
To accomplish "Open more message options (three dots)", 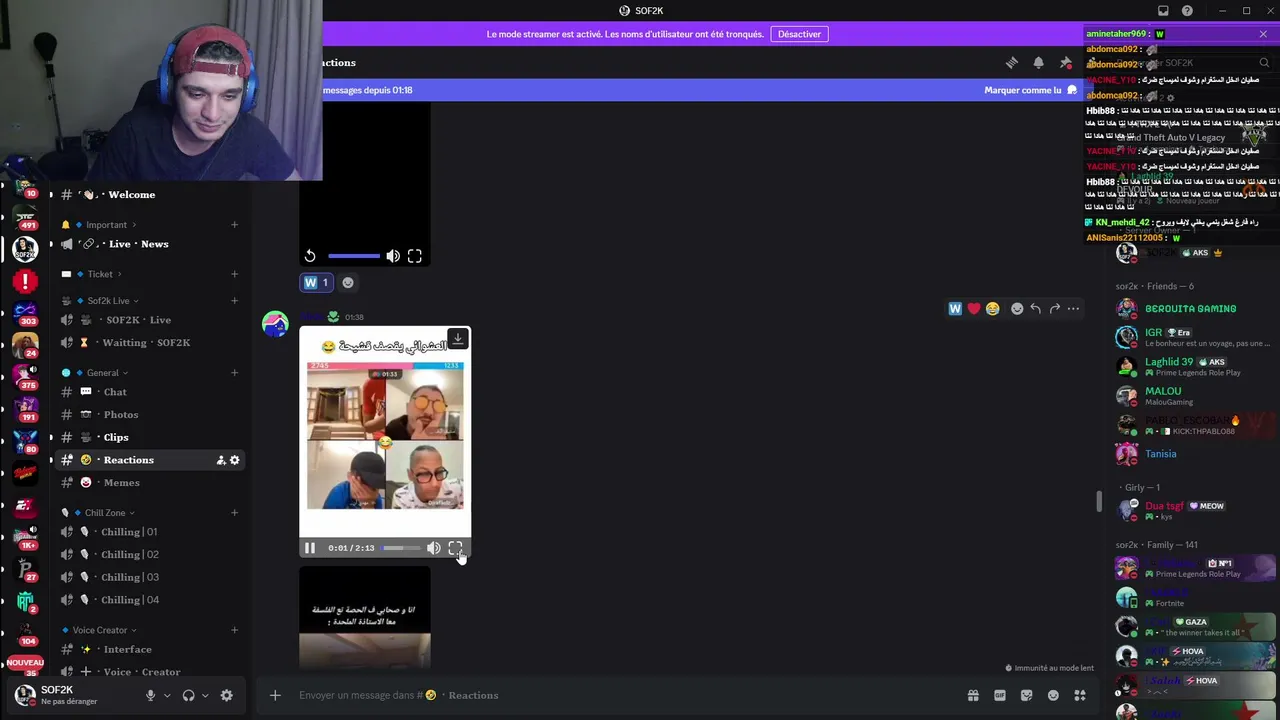I will coord(1073,309).
